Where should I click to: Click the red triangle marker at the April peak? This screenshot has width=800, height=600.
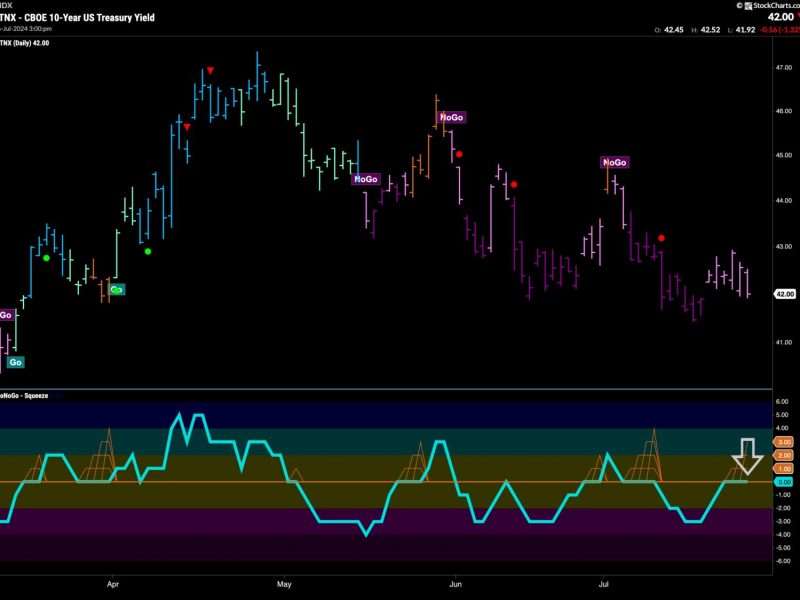coord(210,70)
